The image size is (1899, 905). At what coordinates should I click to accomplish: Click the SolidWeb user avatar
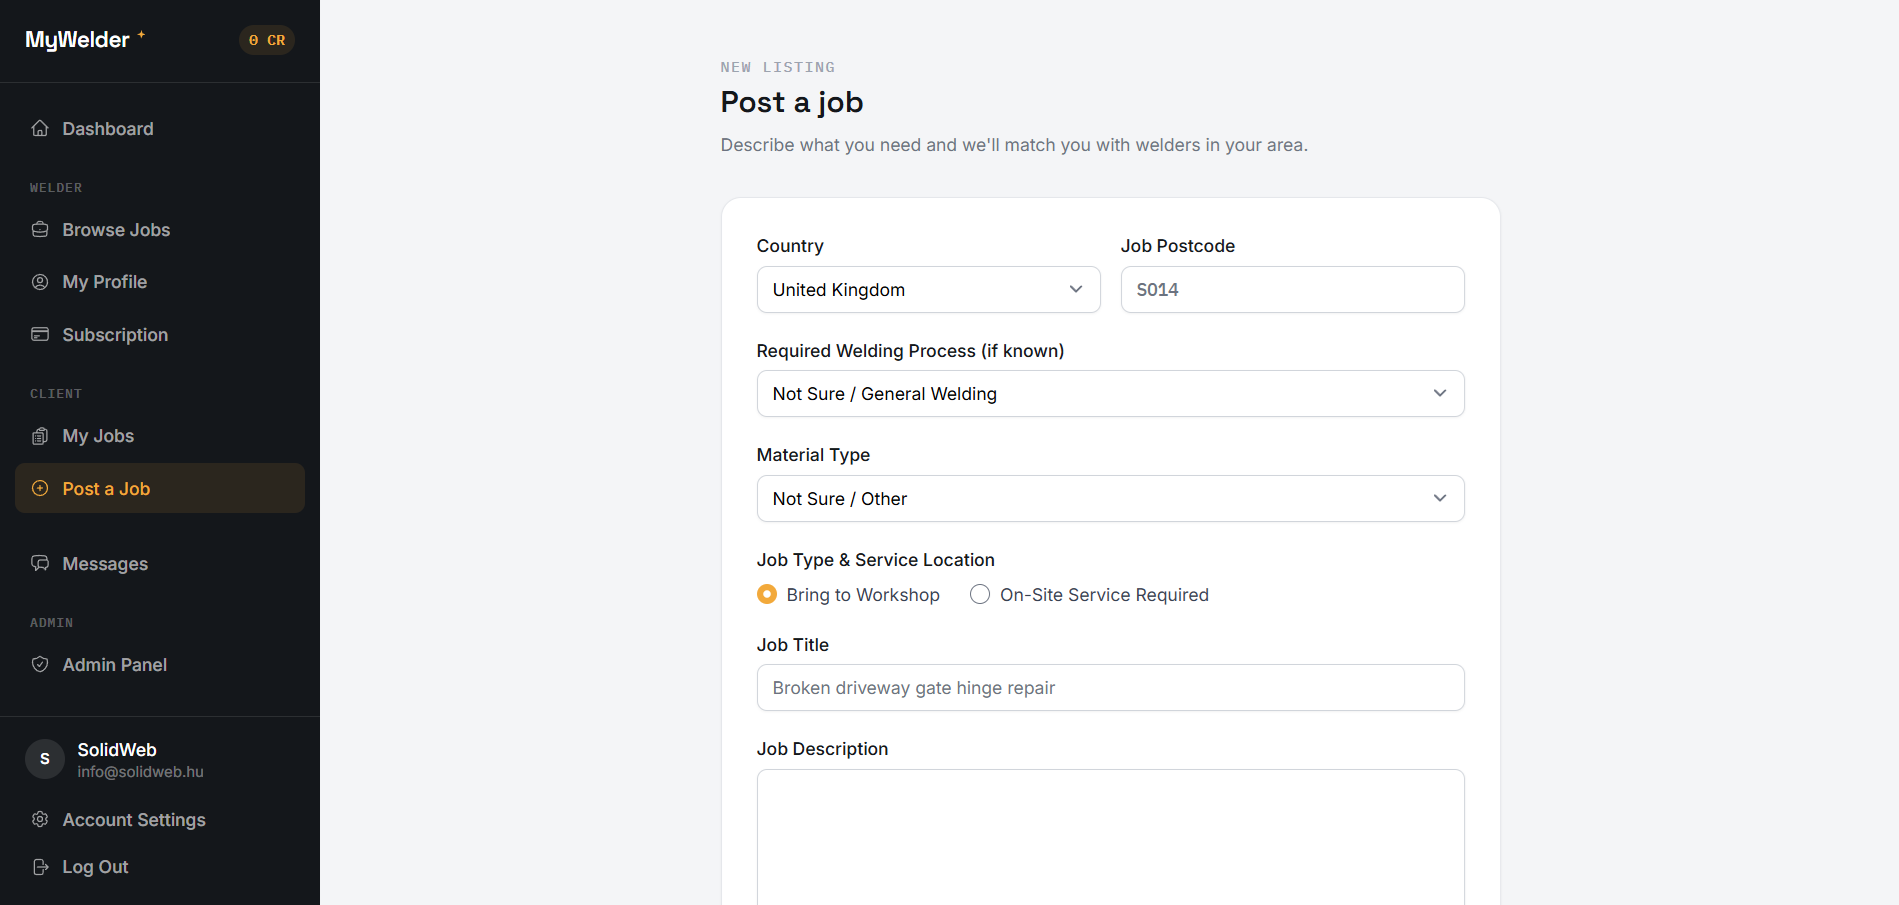click(45, 759)
